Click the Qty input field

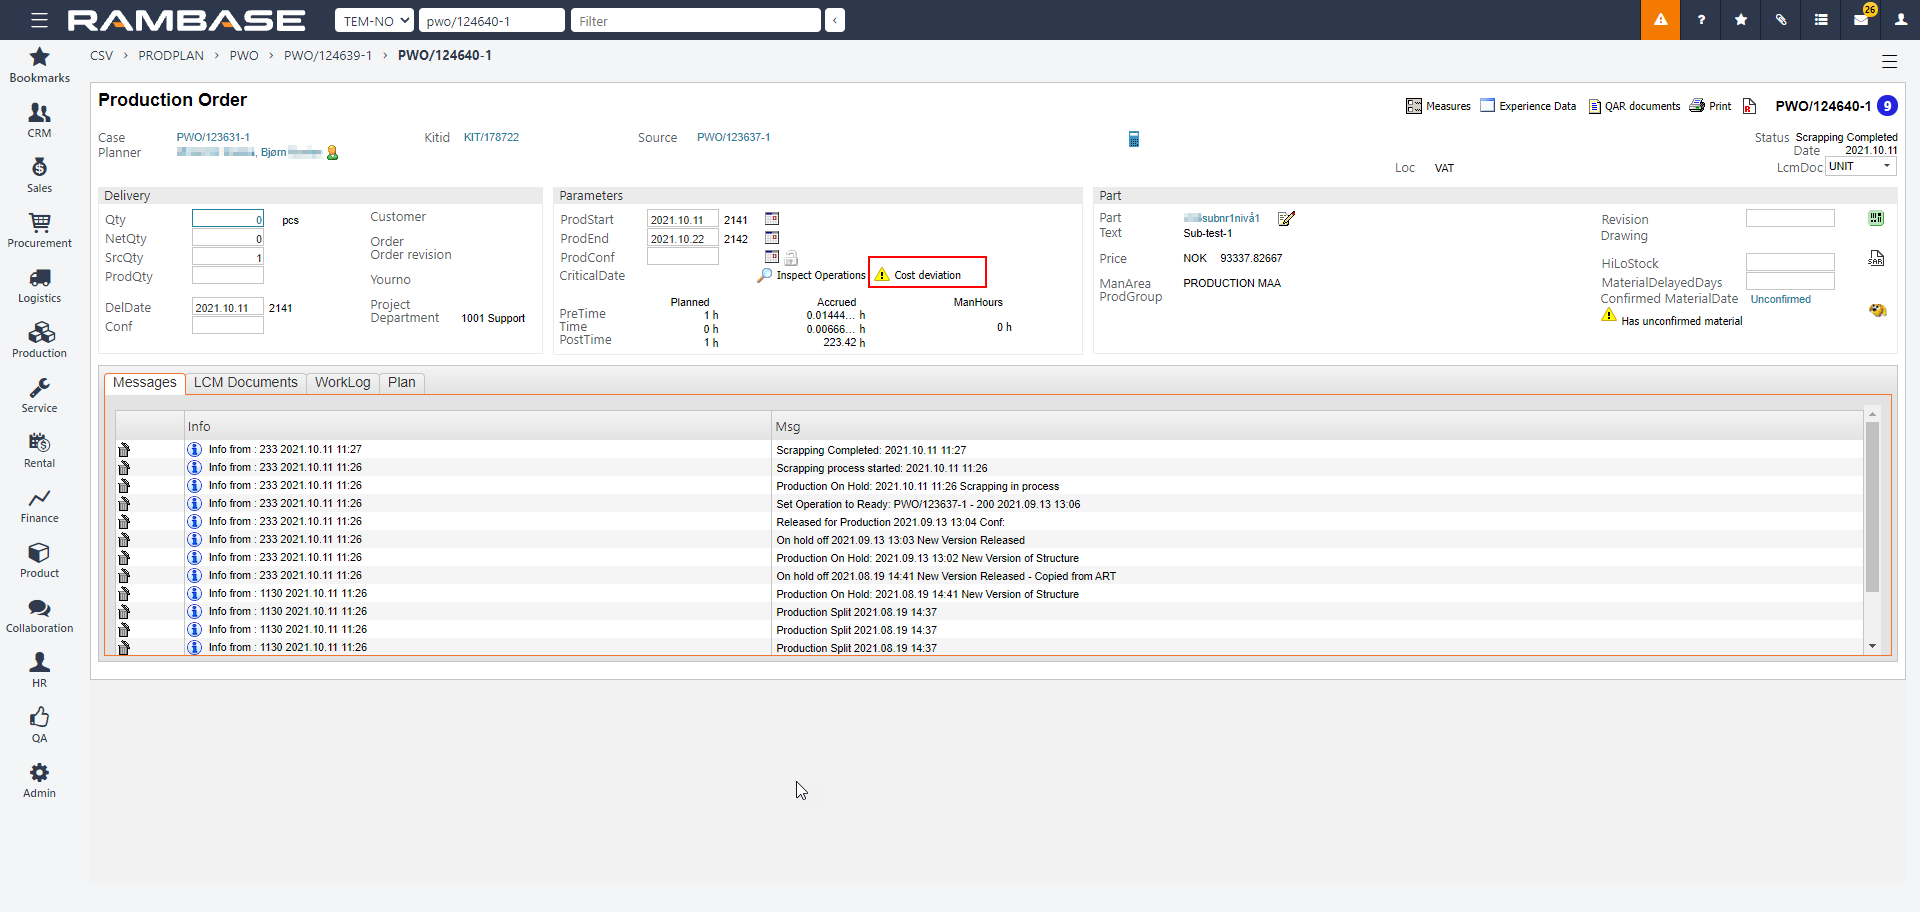point(227,219)
